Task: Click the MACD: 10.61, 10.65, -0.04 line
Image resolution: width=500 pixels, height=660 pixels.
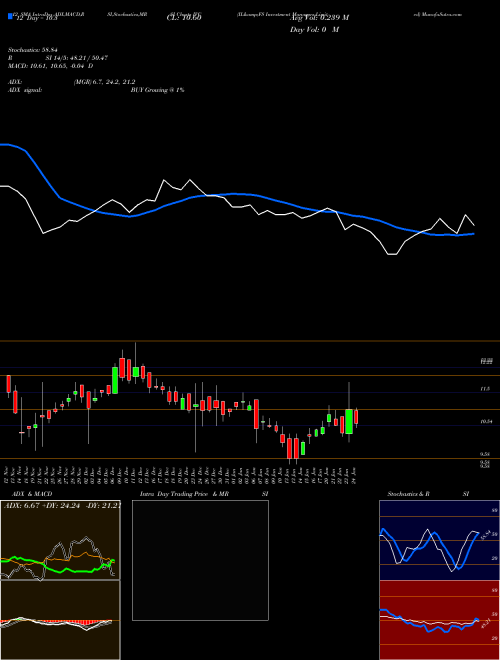Action: 51,66
